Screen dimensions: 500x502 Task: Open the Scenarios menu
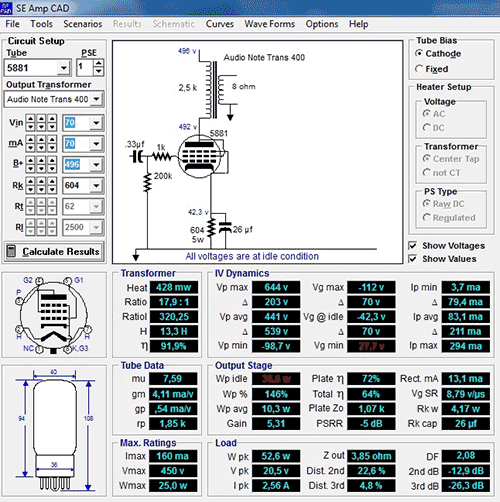point(83,24)
